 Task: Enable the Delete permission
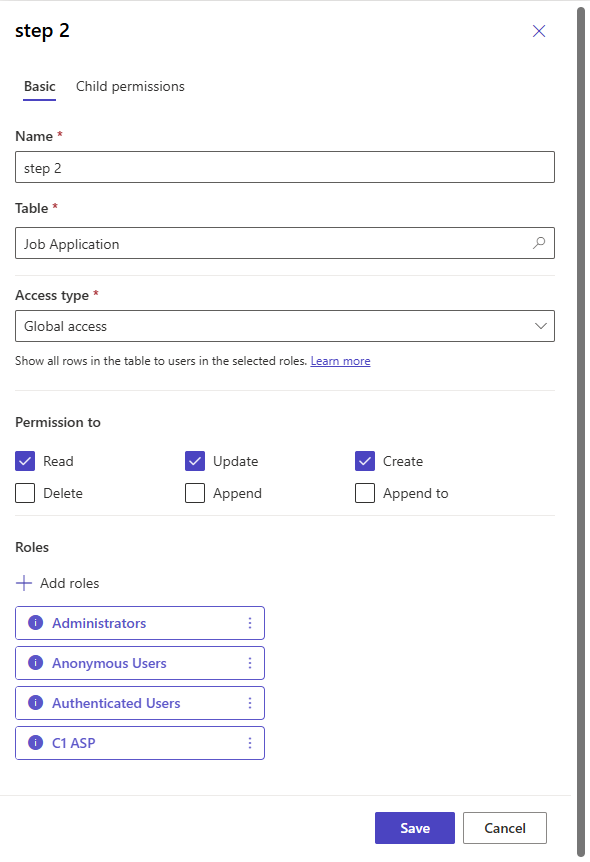pyautogui.click(x=24, y=493)
